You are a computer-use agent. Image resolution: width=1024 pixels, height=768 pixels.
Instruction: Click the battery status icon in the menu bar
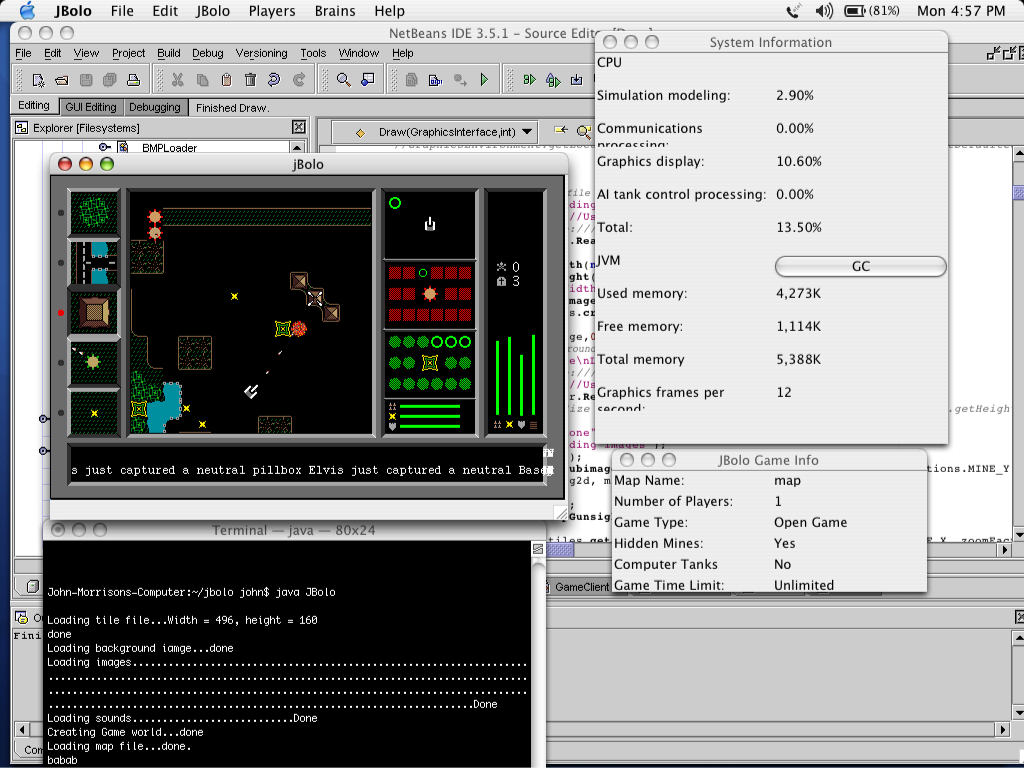point(854,10)
